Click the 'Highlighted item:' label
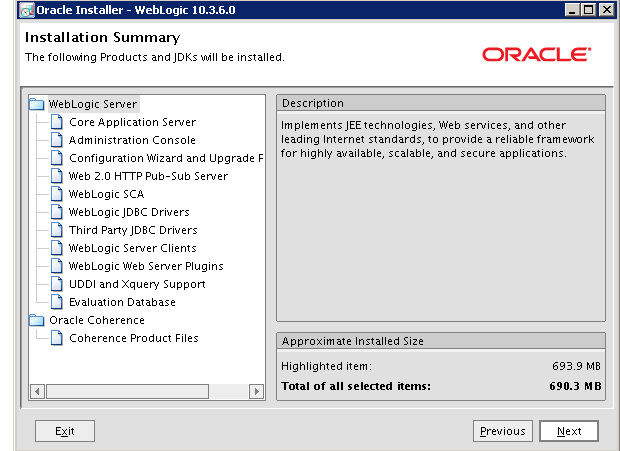Image resolution: width=620 pixels, height=451 pixels. click(326, 366)
